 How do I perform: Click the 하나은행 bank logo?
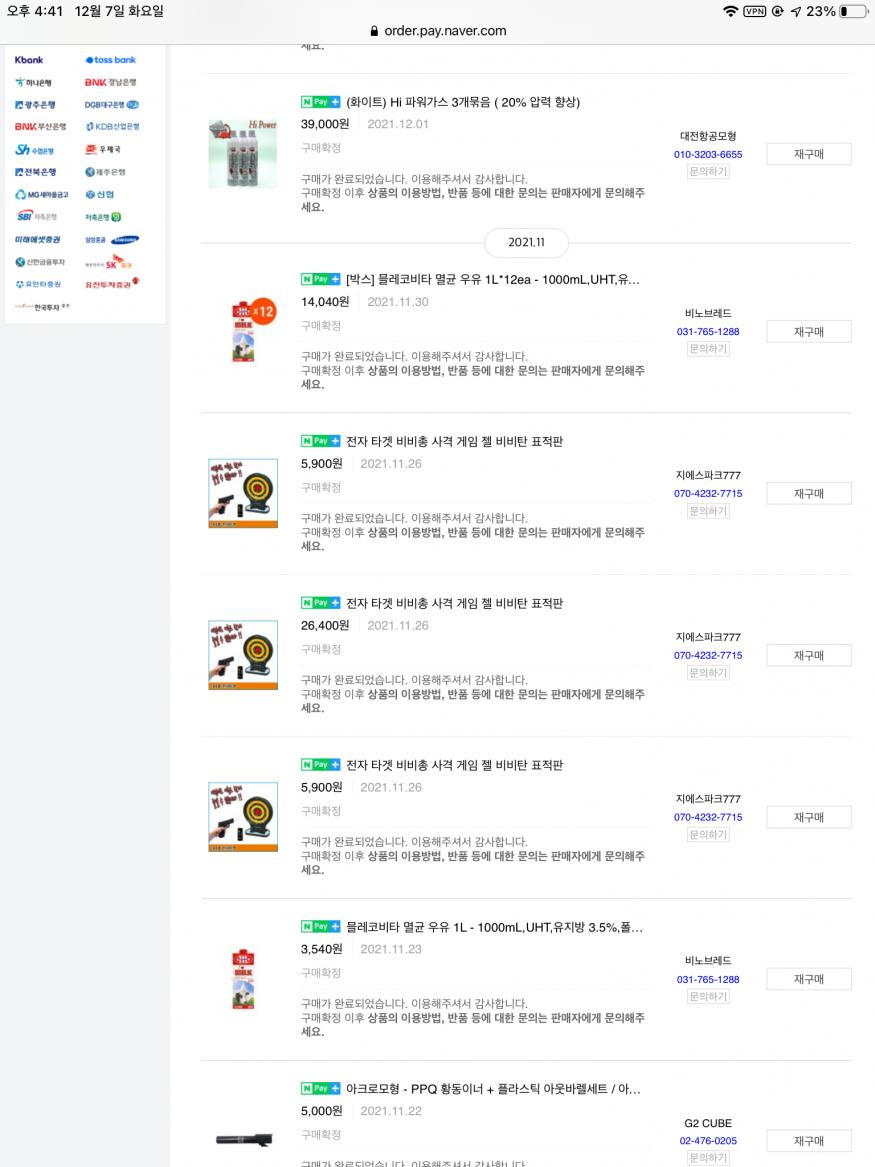33,82
